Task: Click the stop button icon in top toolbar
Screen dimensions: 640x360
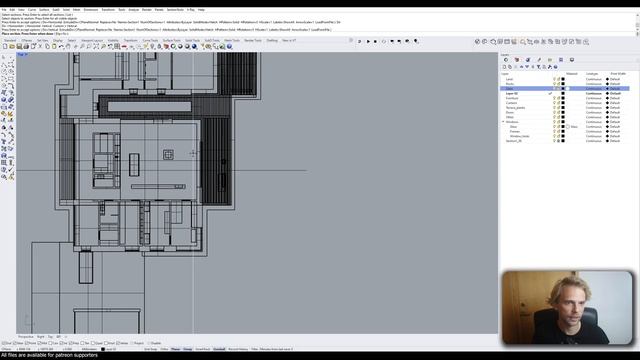Action: [x=376, y=41]
